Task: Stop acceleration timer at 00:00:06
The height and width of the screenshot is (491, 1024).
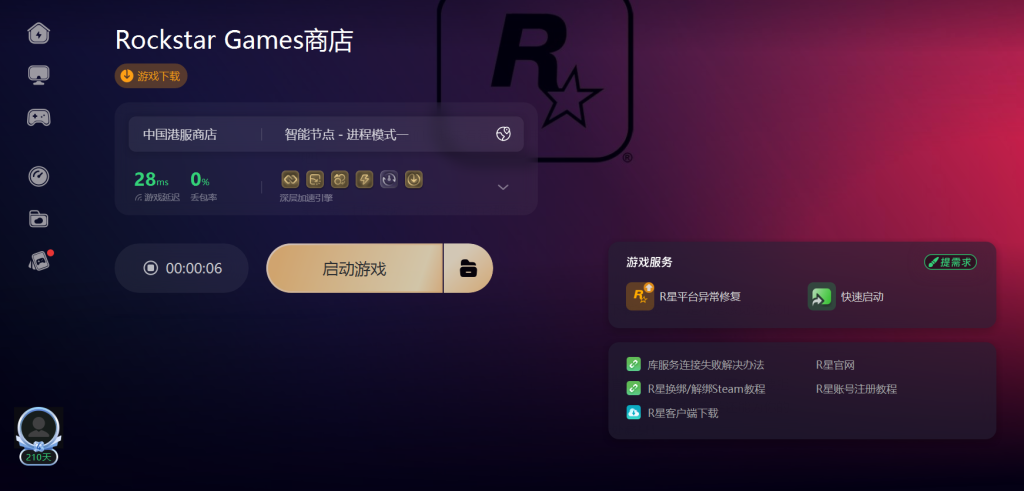Action: (182, 268)
